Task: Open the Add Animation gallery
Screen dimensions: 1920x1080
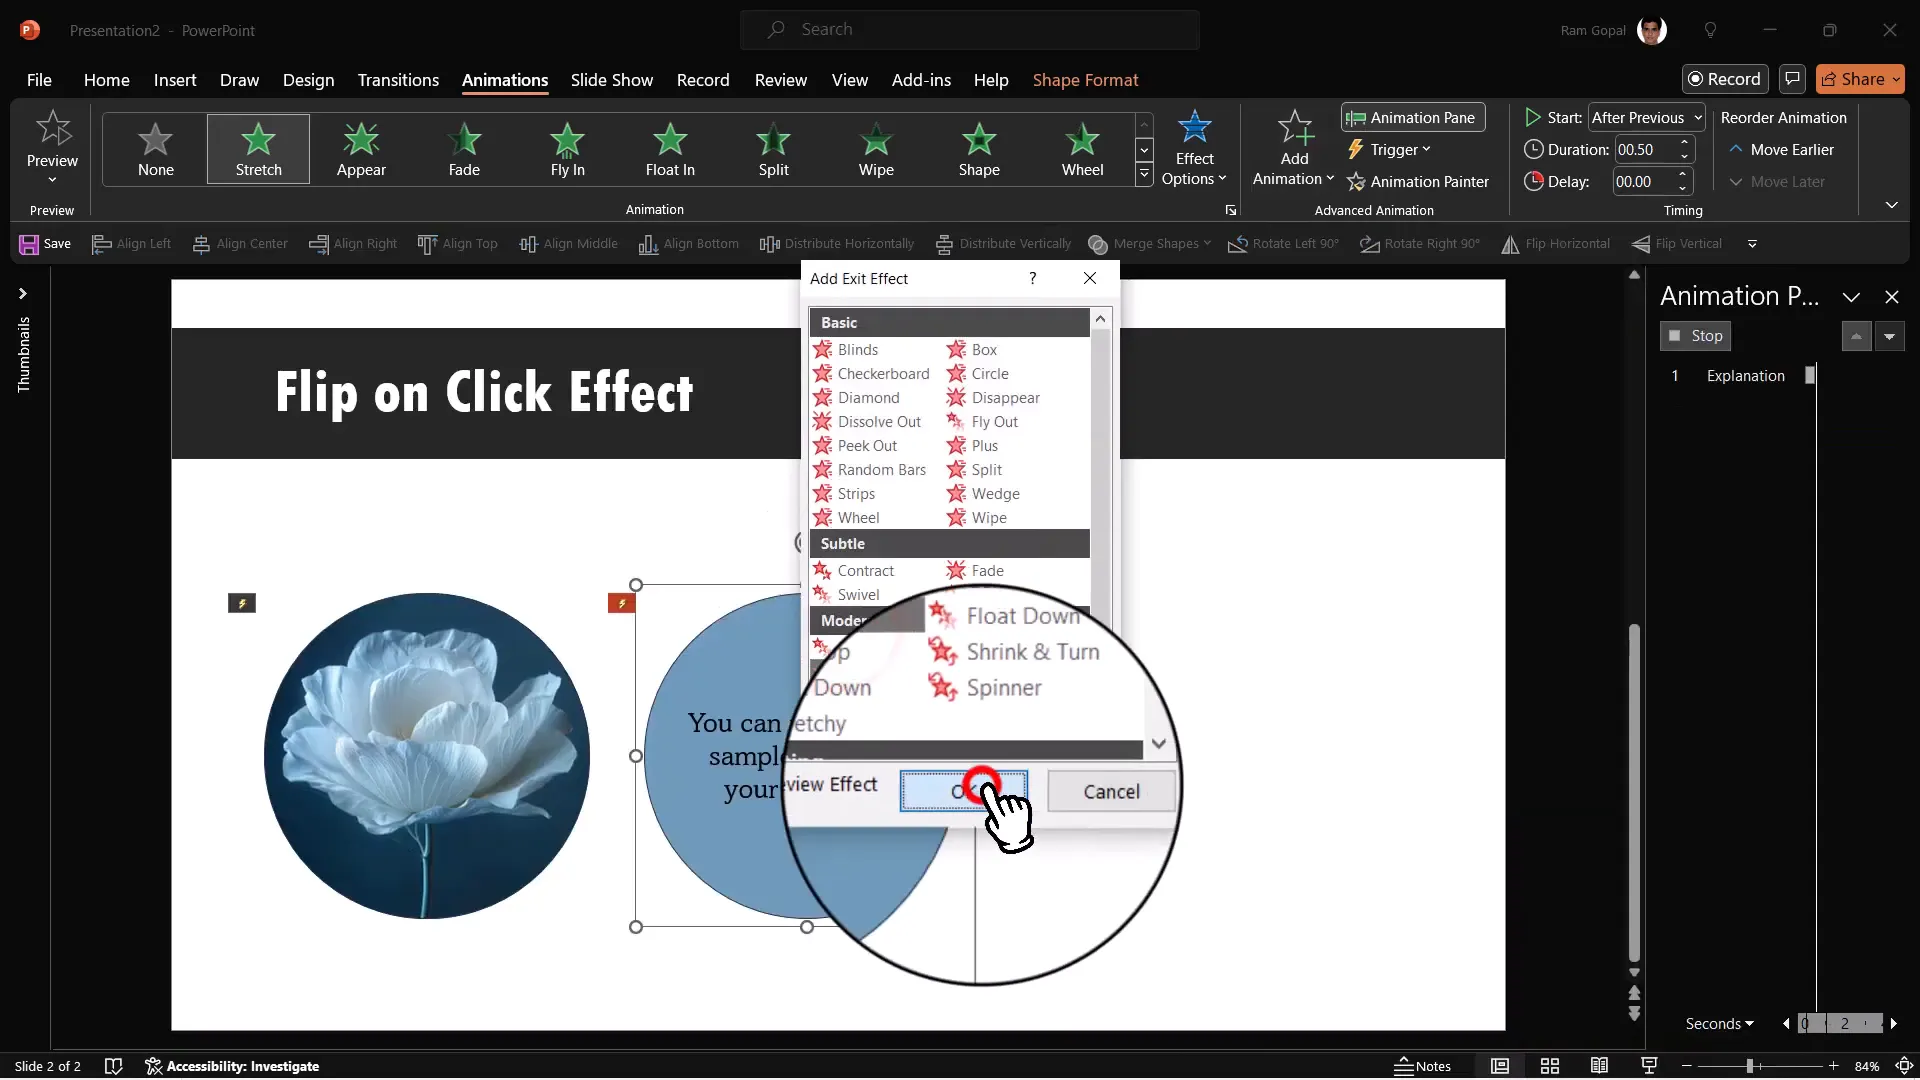Action: click(x=1294, y=148)
